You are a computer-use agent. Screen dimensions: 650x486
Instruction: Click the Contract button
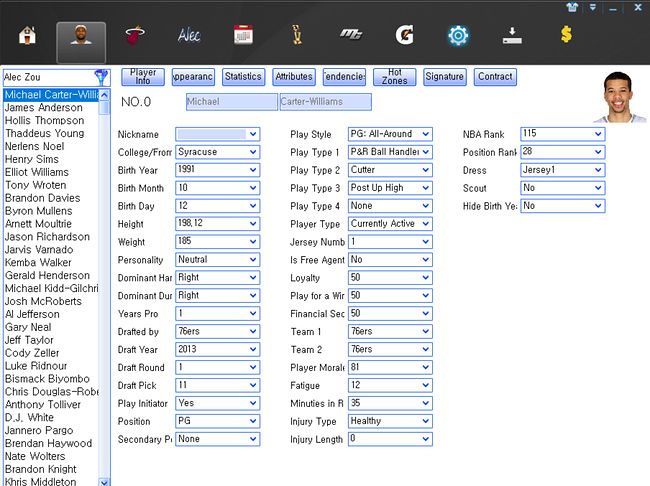(x=495, y=76)
